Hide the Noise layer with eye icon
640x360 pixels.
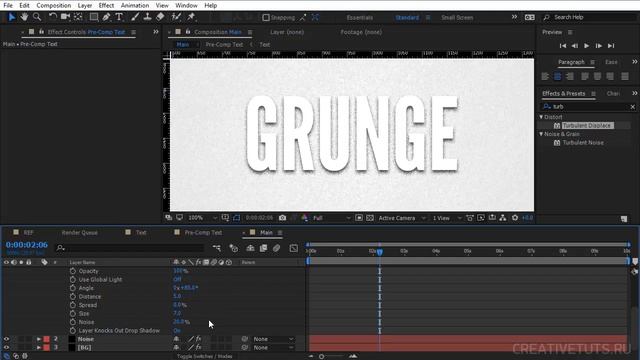[6, 339]
